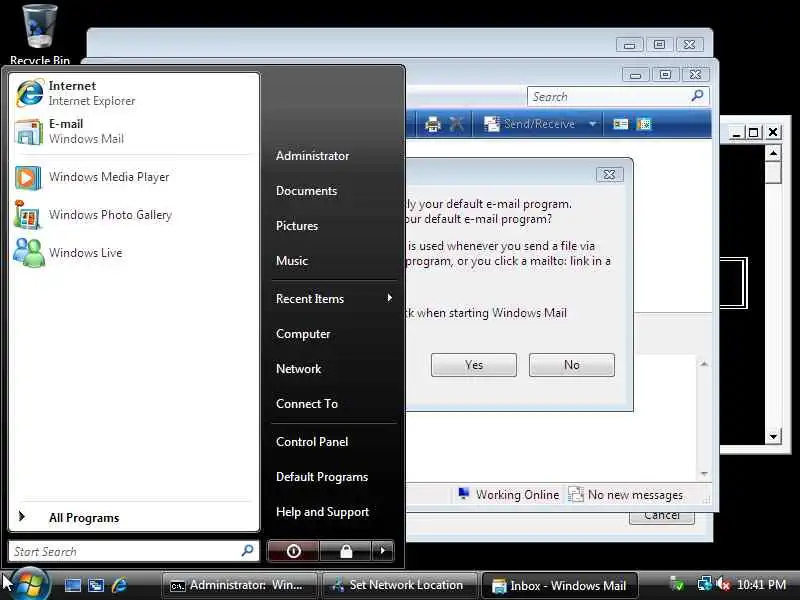This screenshot has height=600, width=800.
Task: Click Switch between windows quick launch icon
Action: tap(96, 585)
